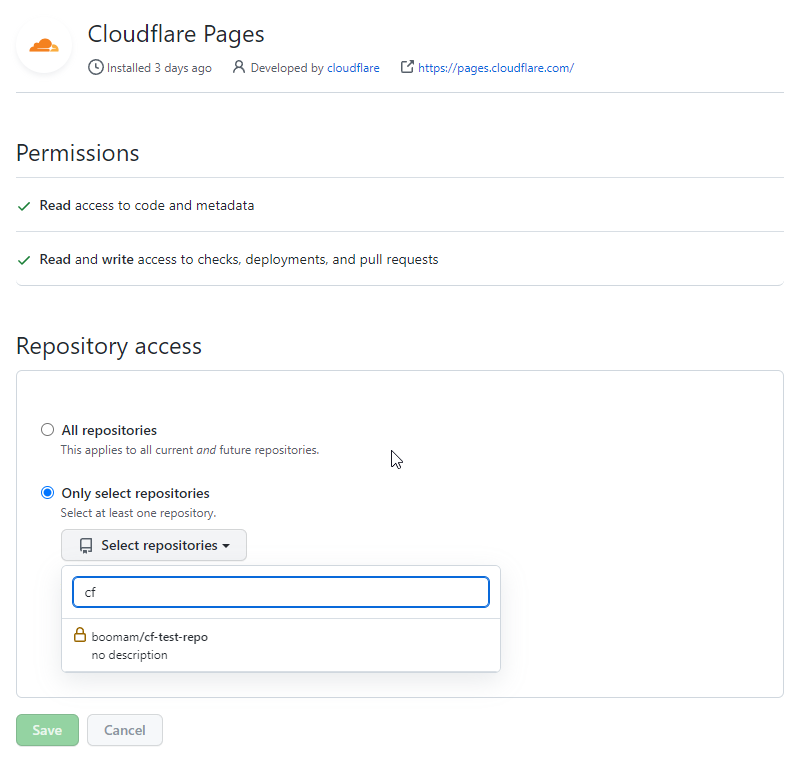Viewport: 794px width, 762px height.
Task: Collapse the Select repositories dropdown arrow
Action: point(226,546)
